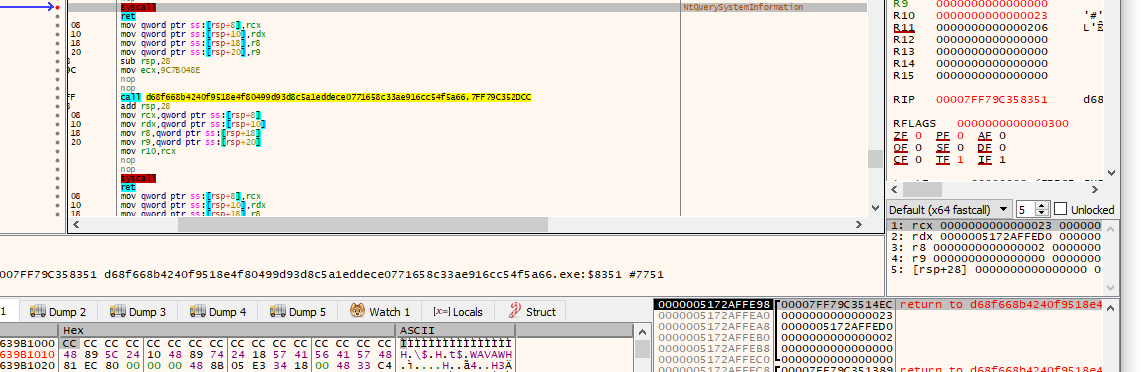The image size is (1141, 372).
Task: Click the info line address ending $8351 #7751
Action: (332, 274)
